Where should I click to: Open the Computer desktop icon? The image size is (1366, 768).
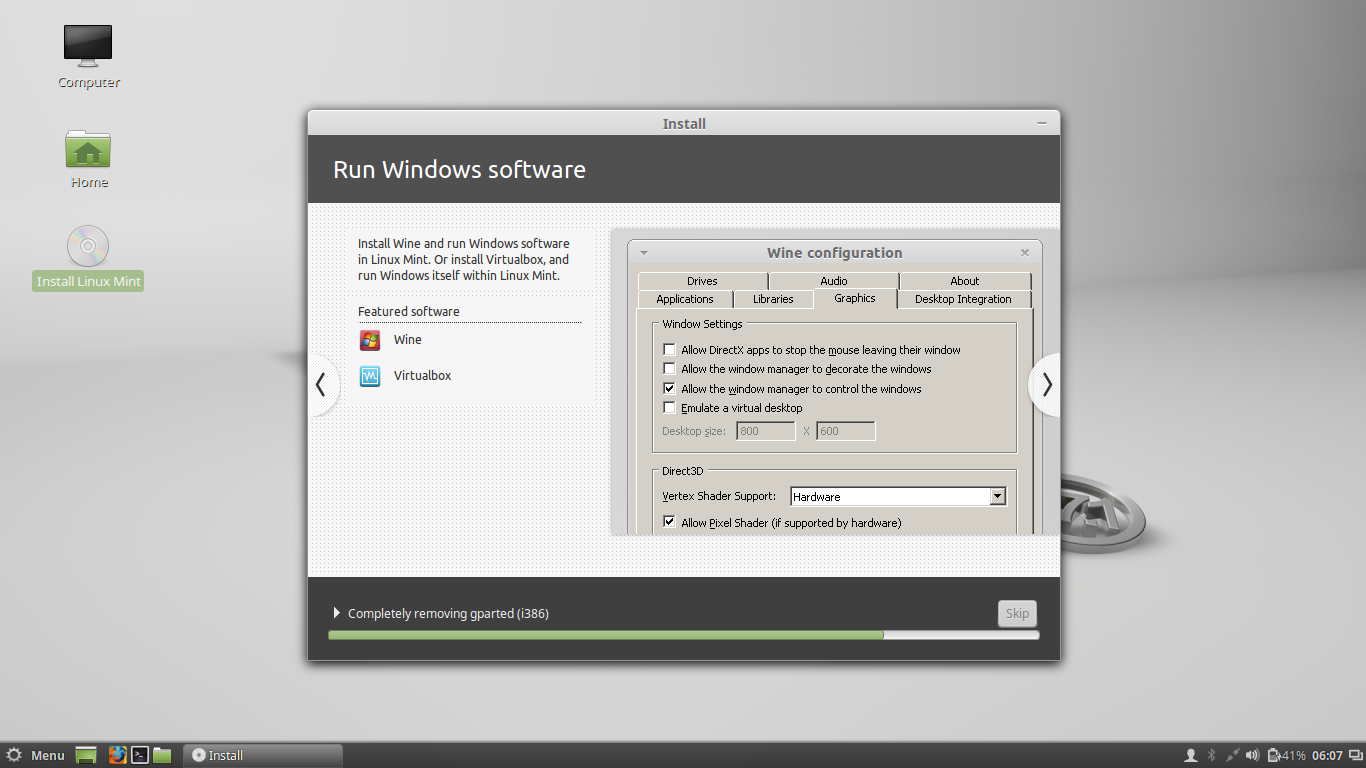pos(88,46)
